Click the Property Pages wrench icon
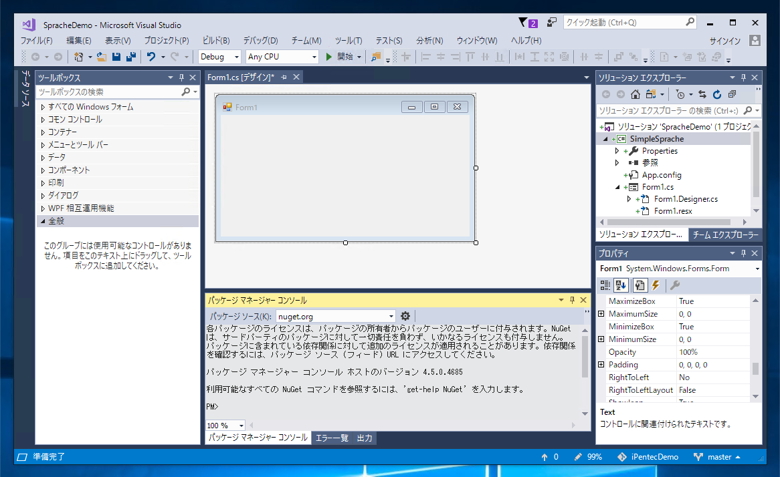Screen dimensions: 780x477 pyautogui.click(x=675, y=285)
